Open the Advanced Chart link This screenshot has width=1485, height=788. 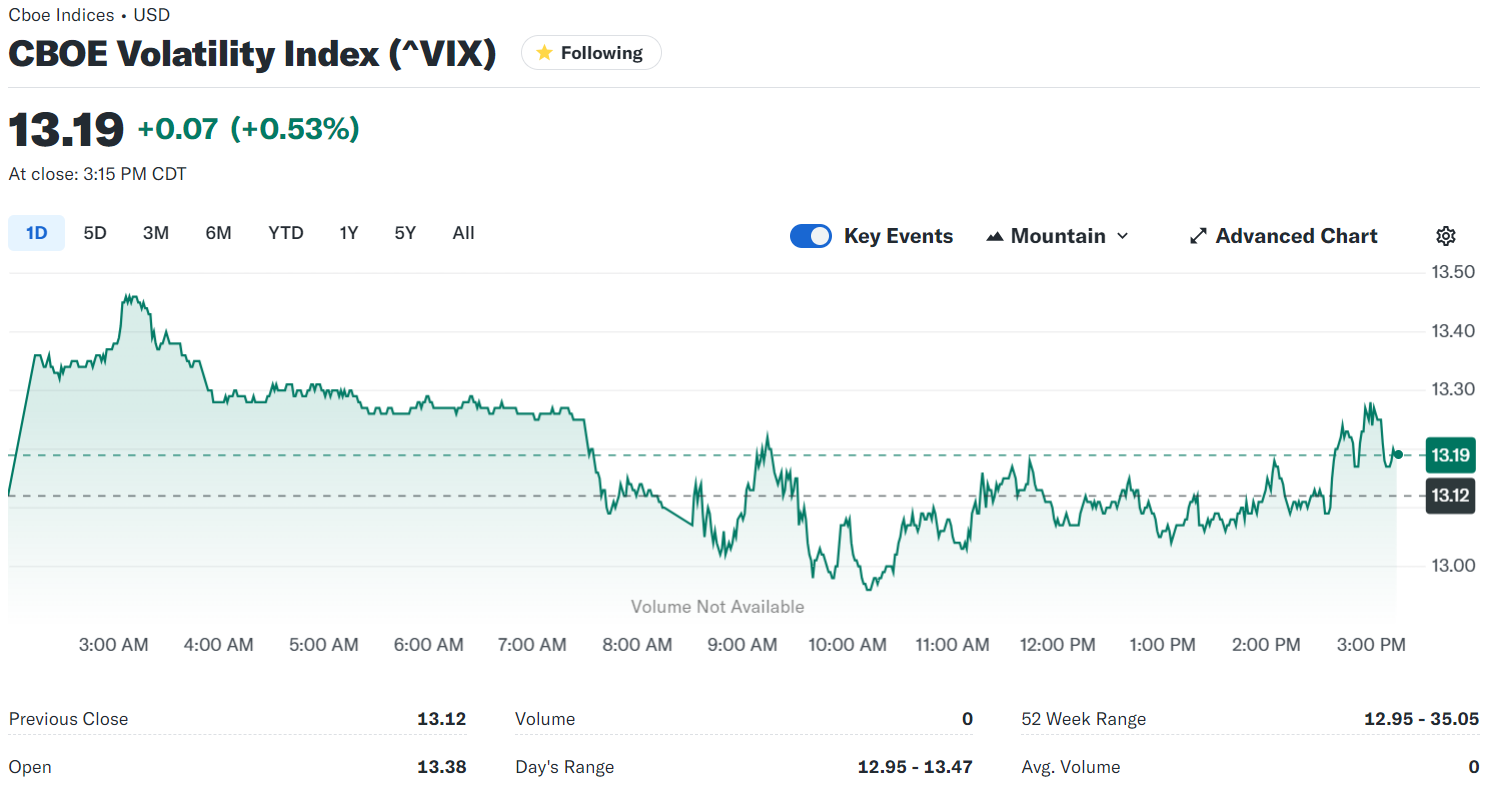1283,236
